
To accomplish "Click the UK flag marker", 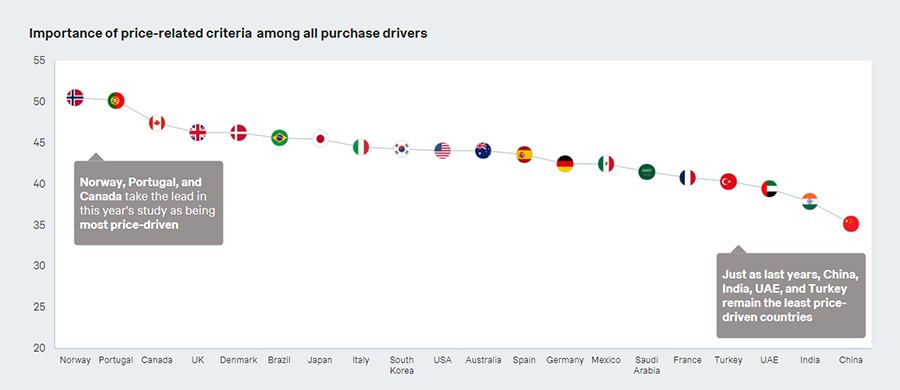I will tap(197, 133).
